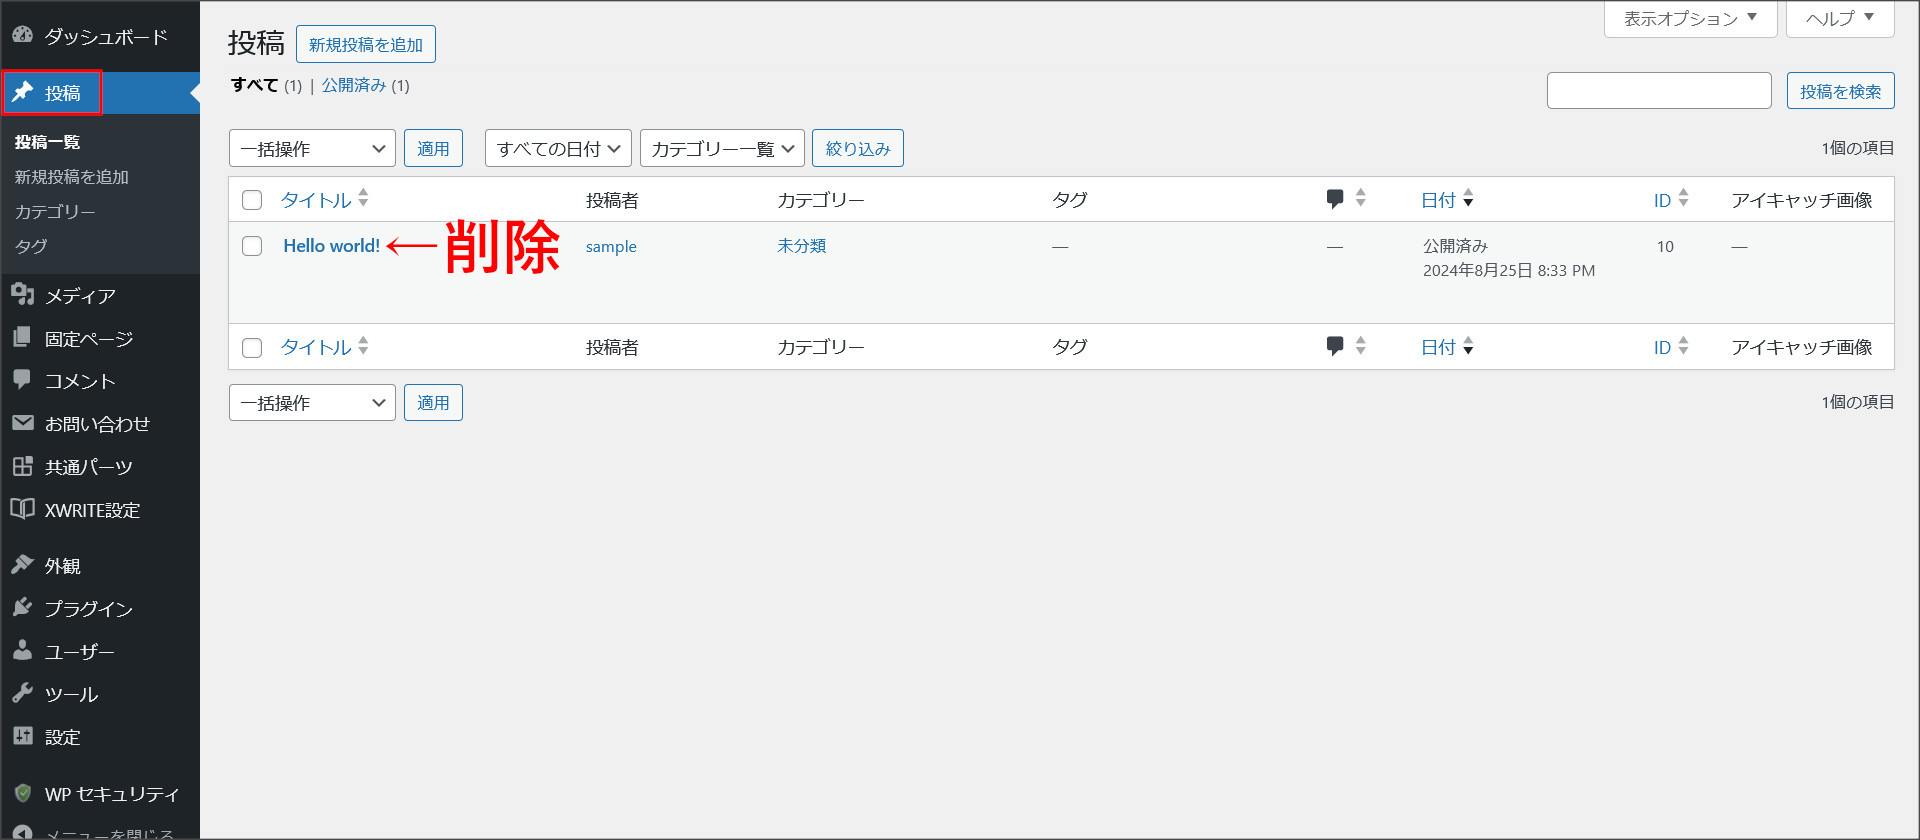This screenshot has height=840, width=1920.
Task: Click the sample author link
Action: click(x=611, y=247)
